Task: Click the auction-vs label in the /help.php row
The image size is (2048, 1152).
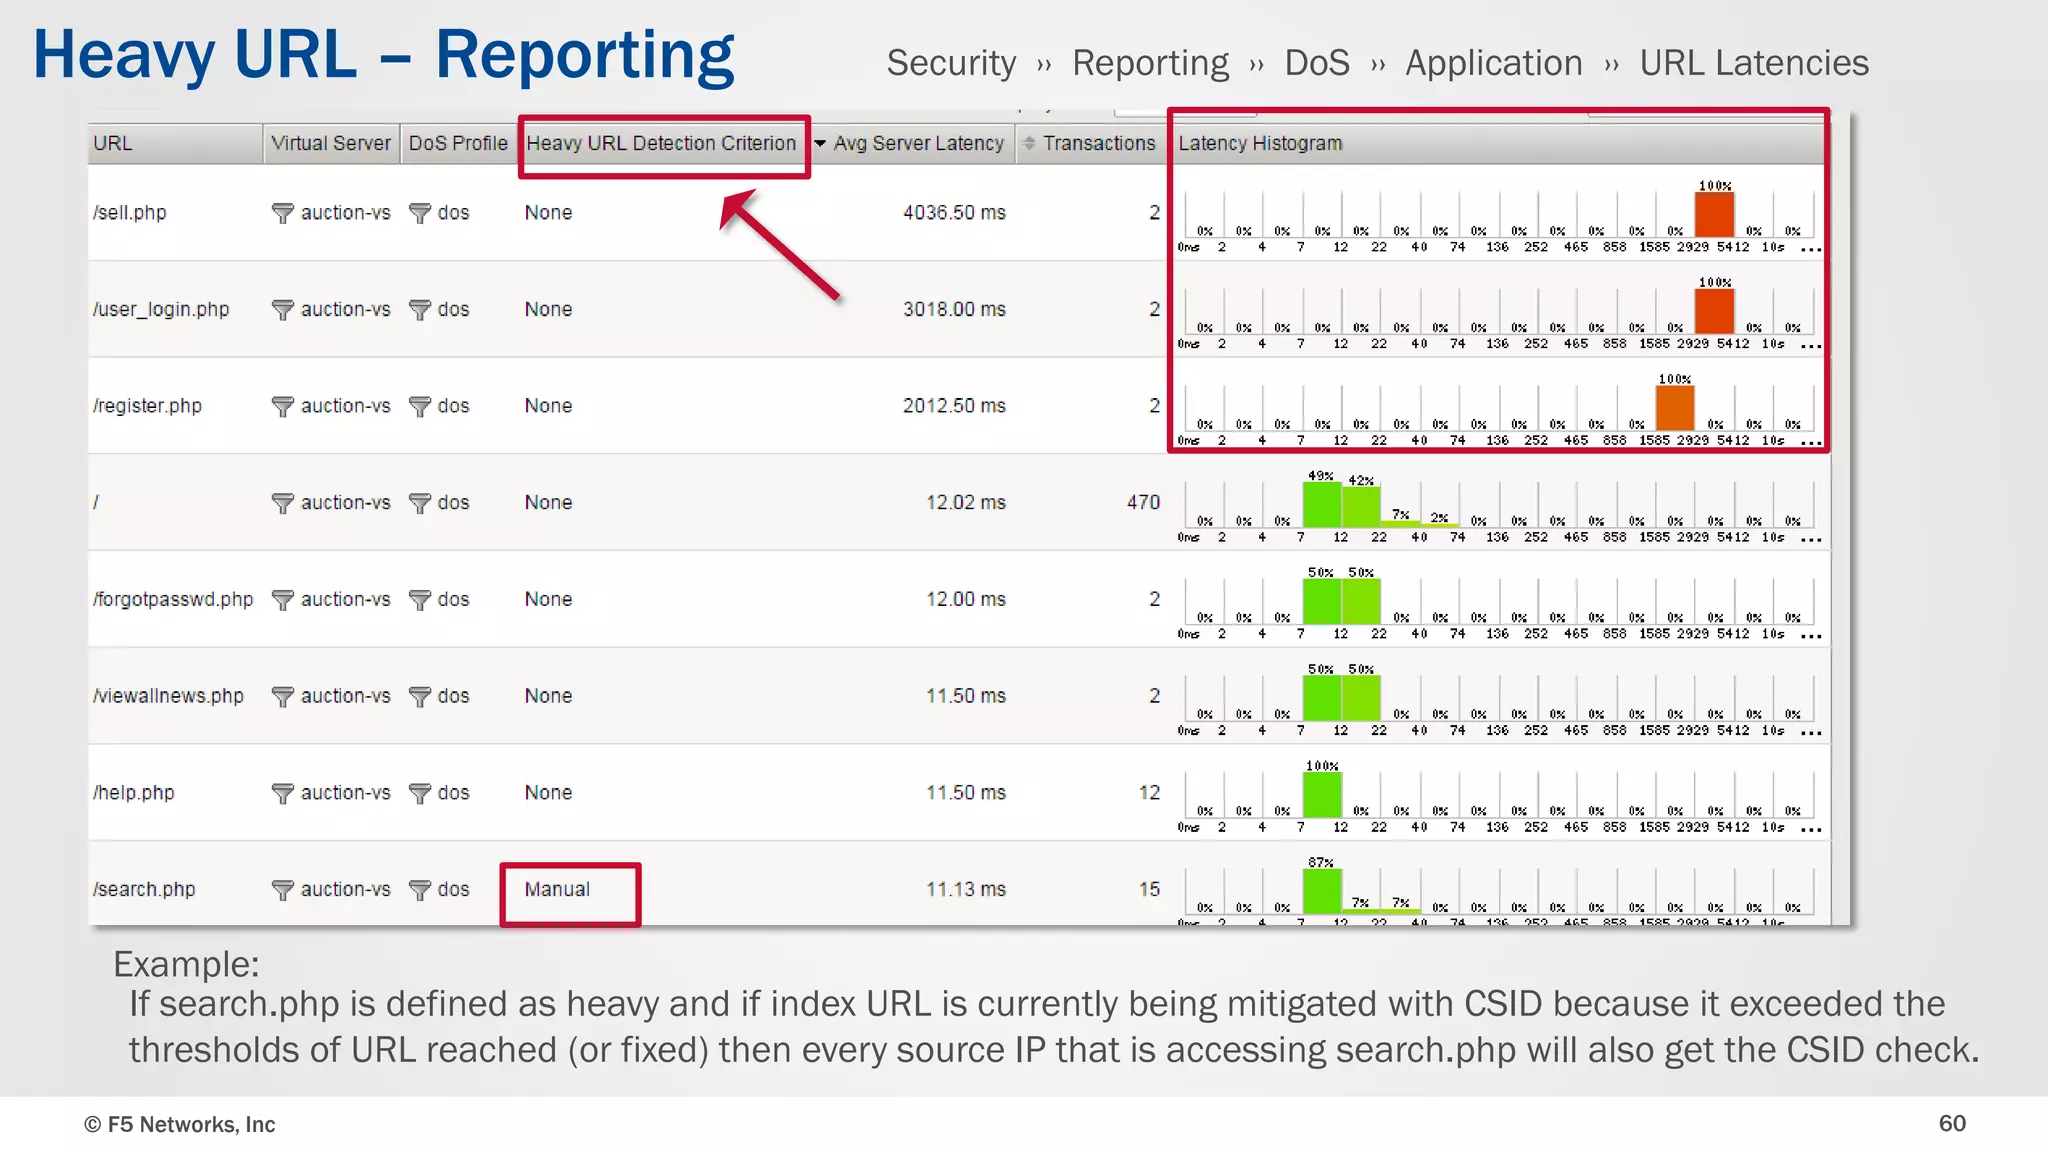Action: (345, 792)
